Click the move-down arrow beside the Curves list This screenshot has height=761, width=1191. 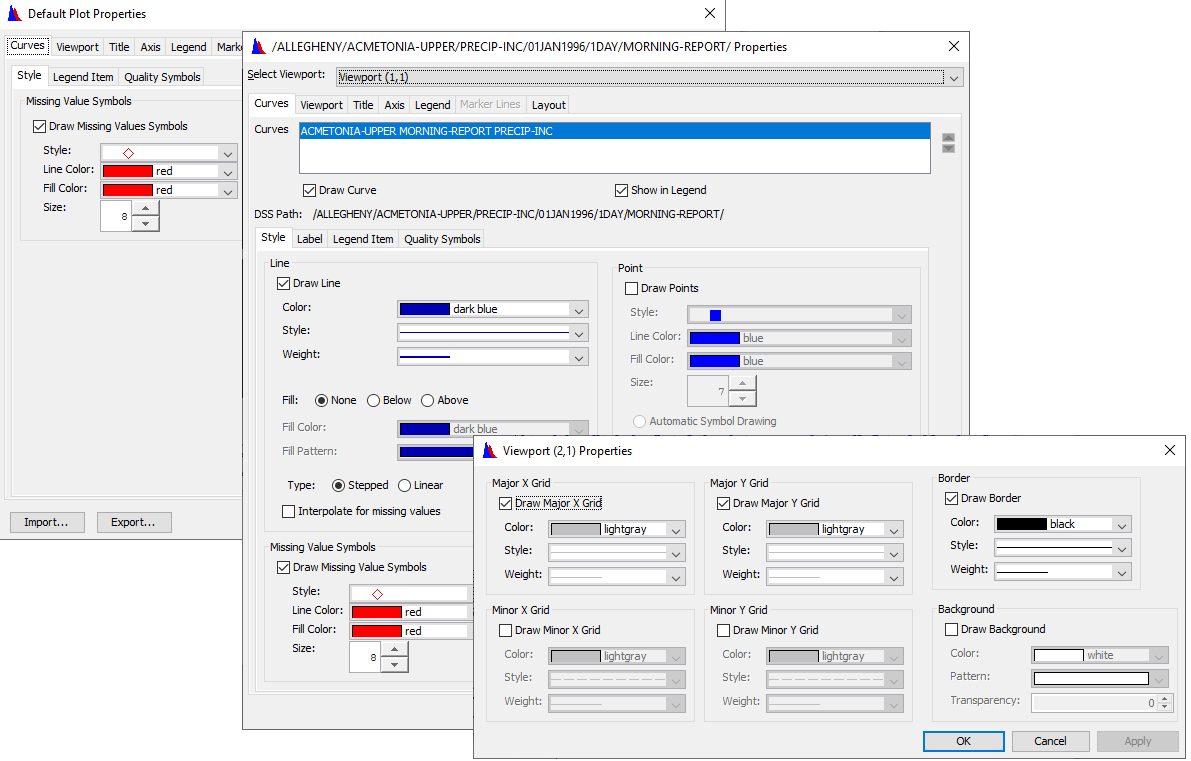(948, 149)
